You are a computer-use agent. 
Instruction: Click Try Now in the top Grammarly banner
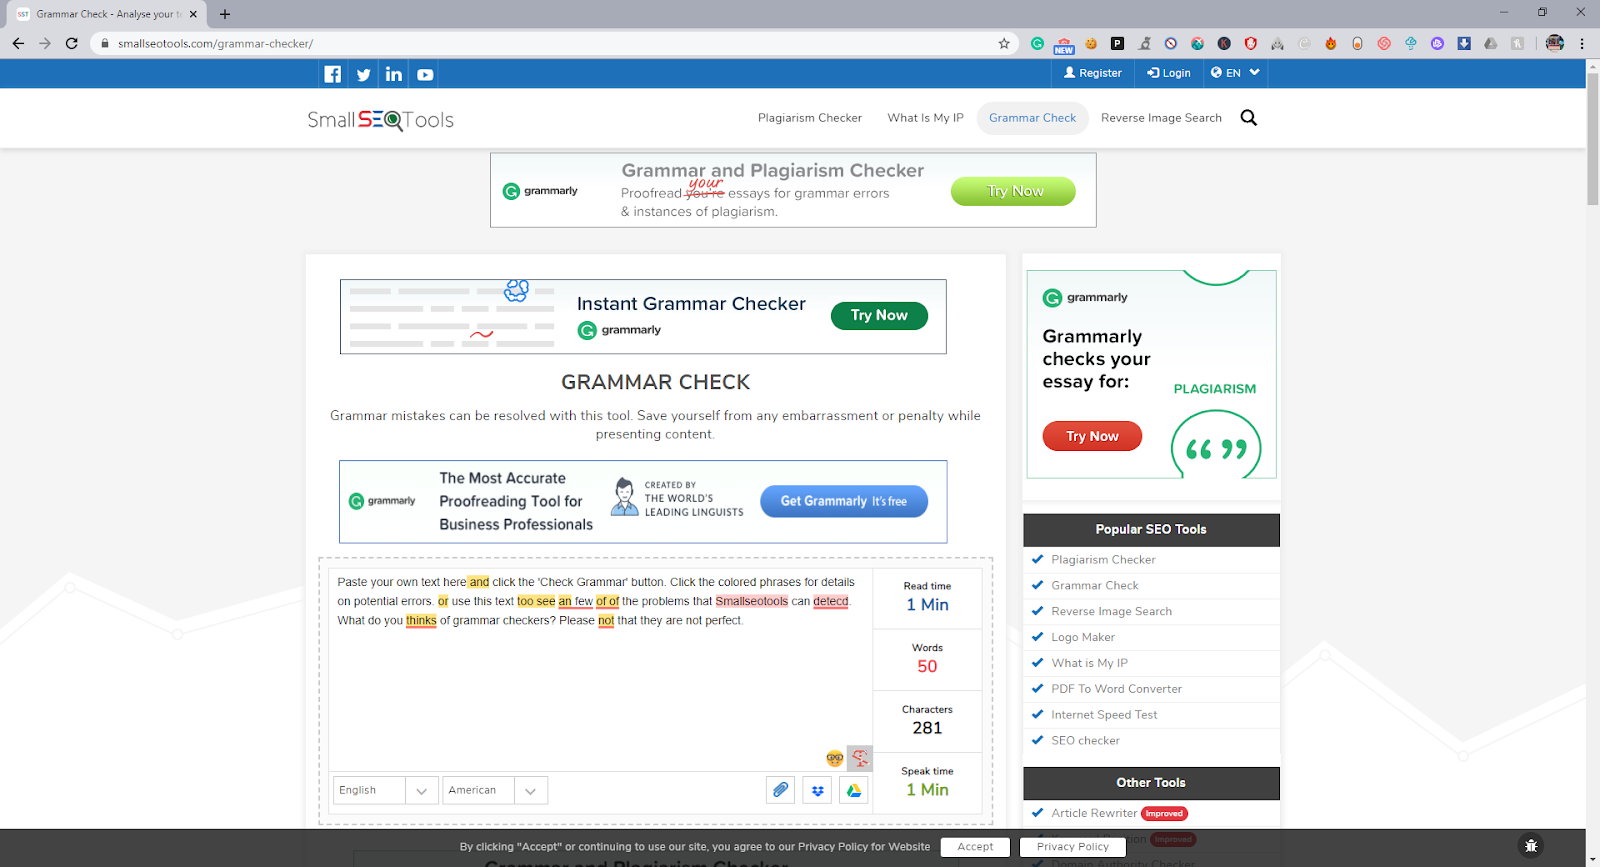[1013, 191]
